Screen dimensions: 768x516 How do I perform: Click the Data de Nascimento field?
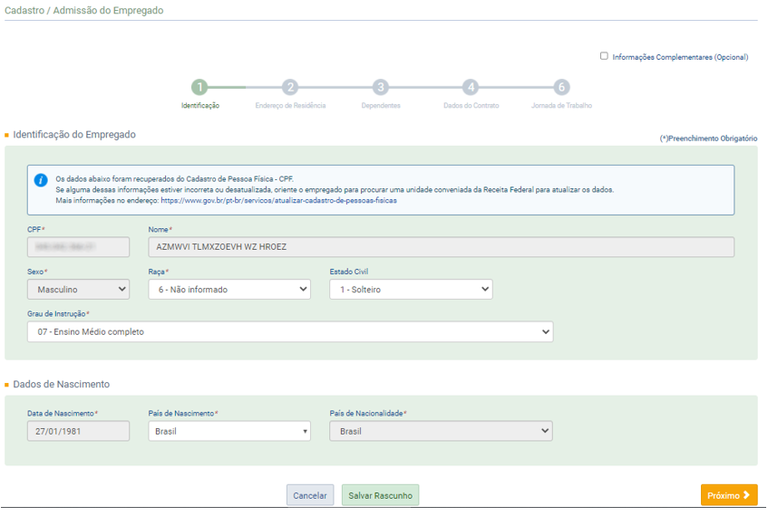tap(78, 430)
